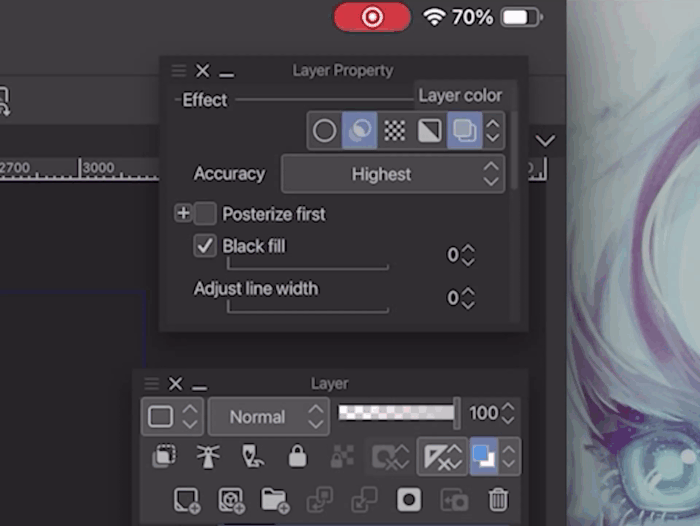The image size is (700, 526).
Task: Enable the Posterize first checkbox
Action: point(205,213)
